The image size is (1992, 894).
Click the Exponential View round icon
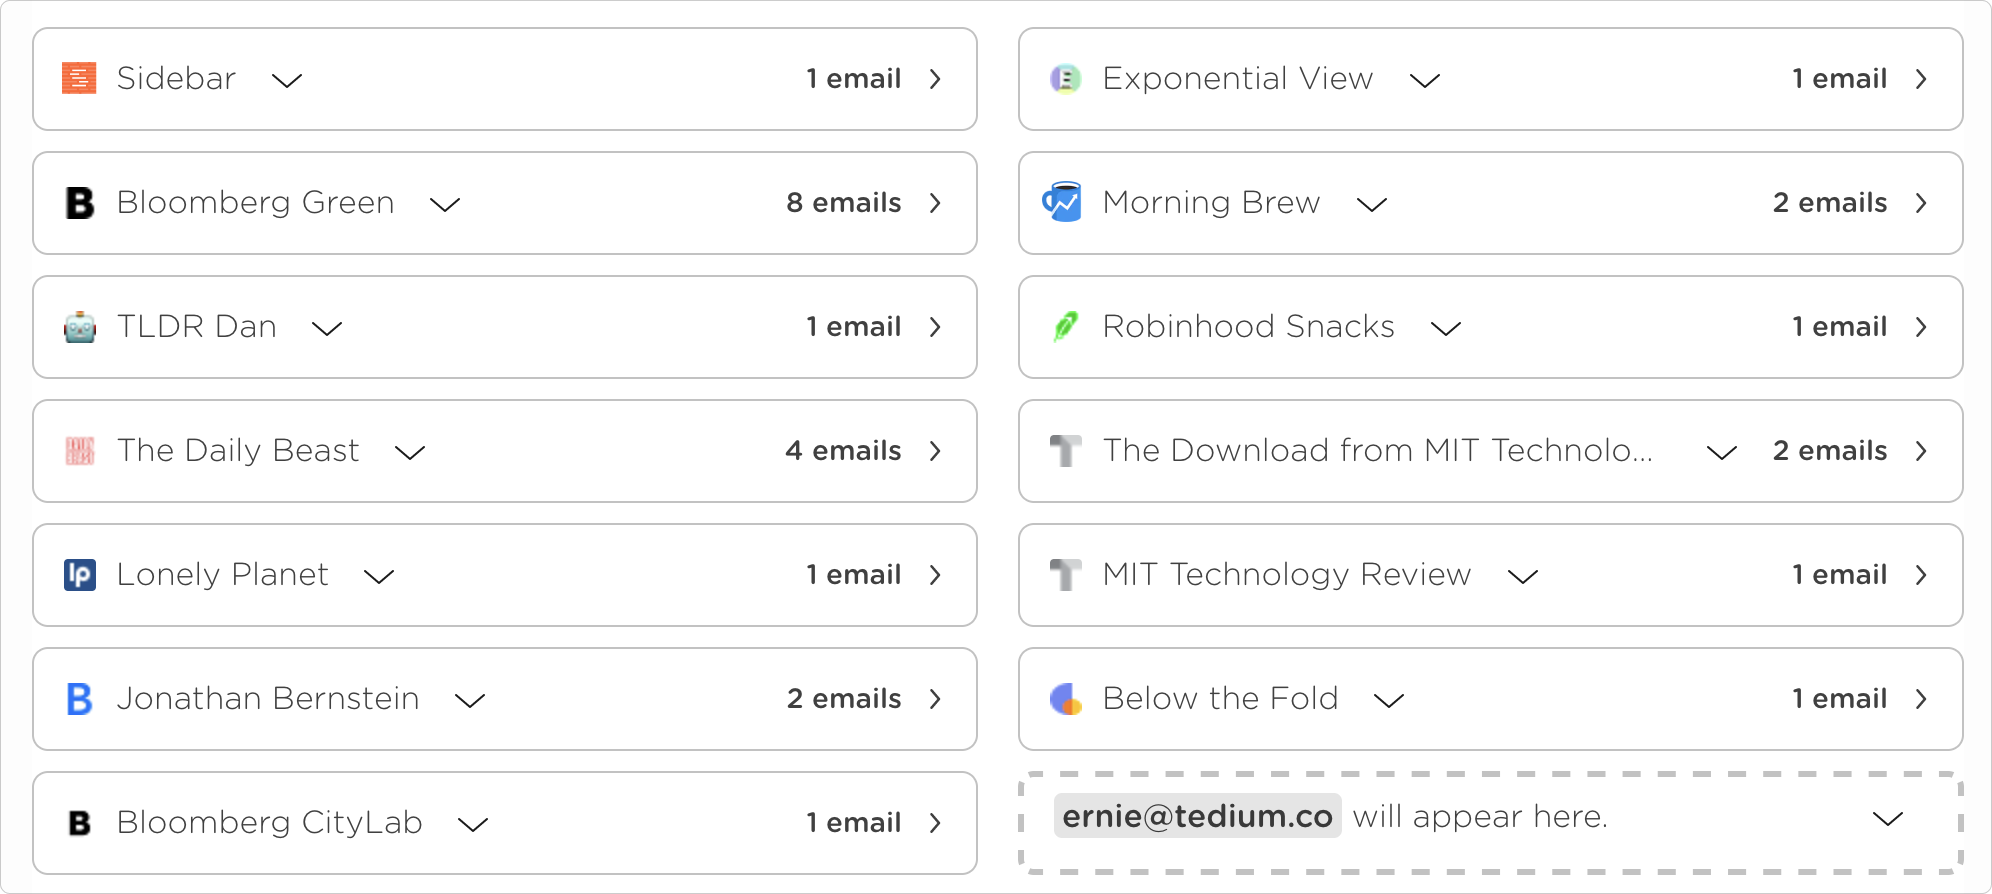point(1065,78)
